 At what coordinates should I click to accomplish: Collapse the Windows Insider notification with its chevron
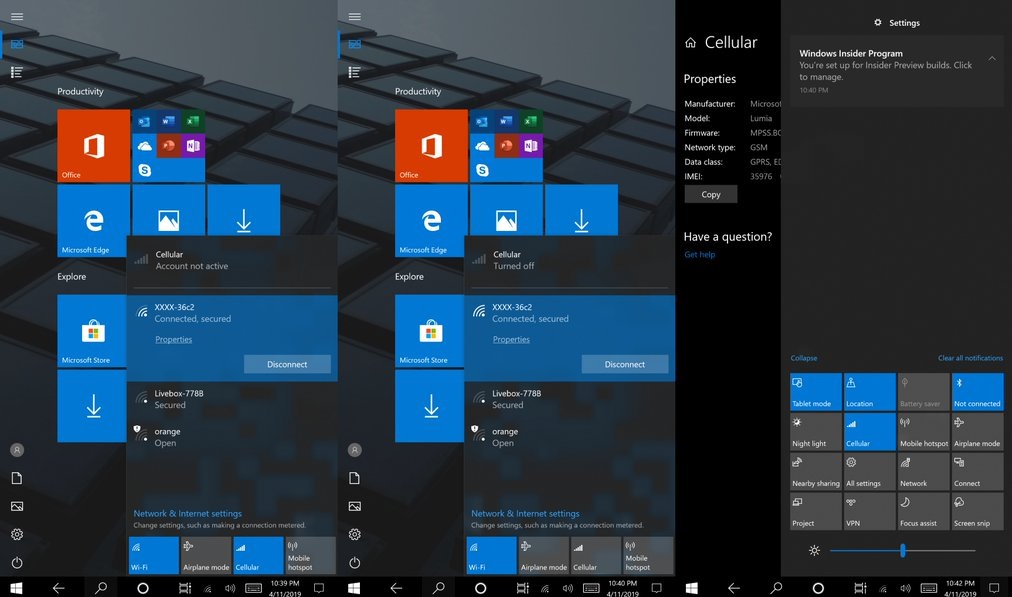pyautogui.click(x=992, y=59)
